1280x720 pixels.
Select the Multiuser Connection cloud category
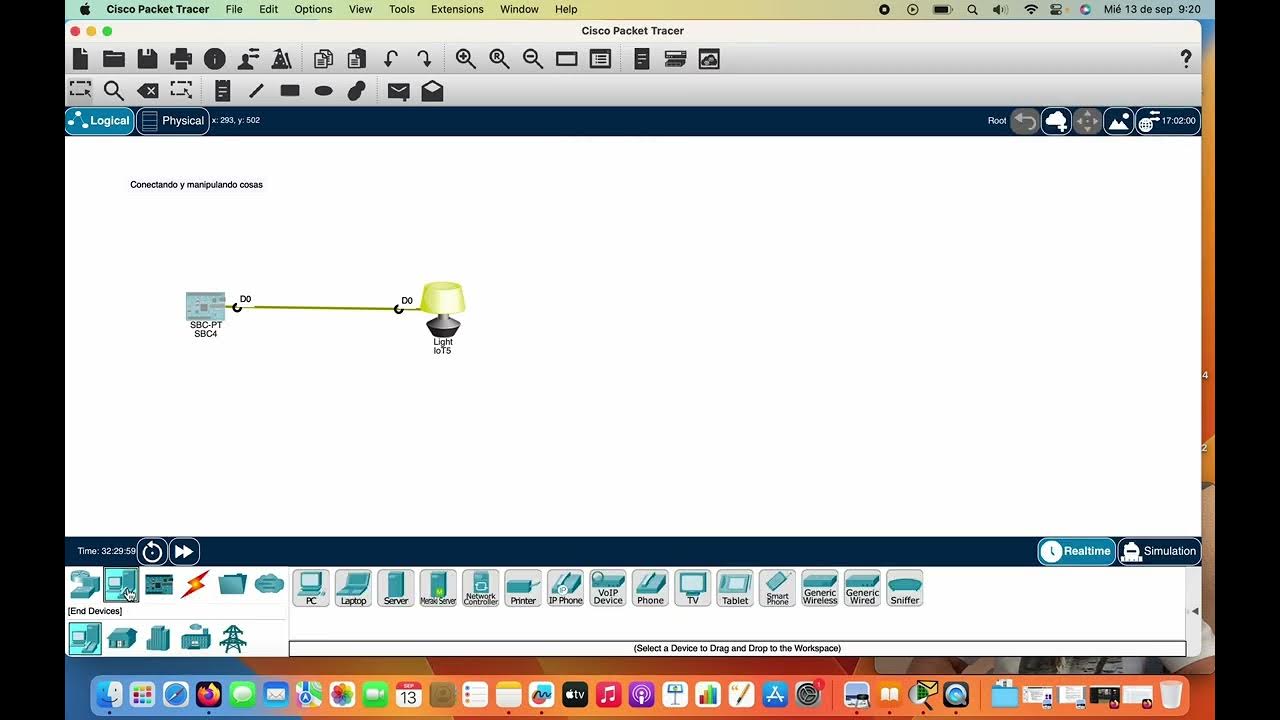269,585
